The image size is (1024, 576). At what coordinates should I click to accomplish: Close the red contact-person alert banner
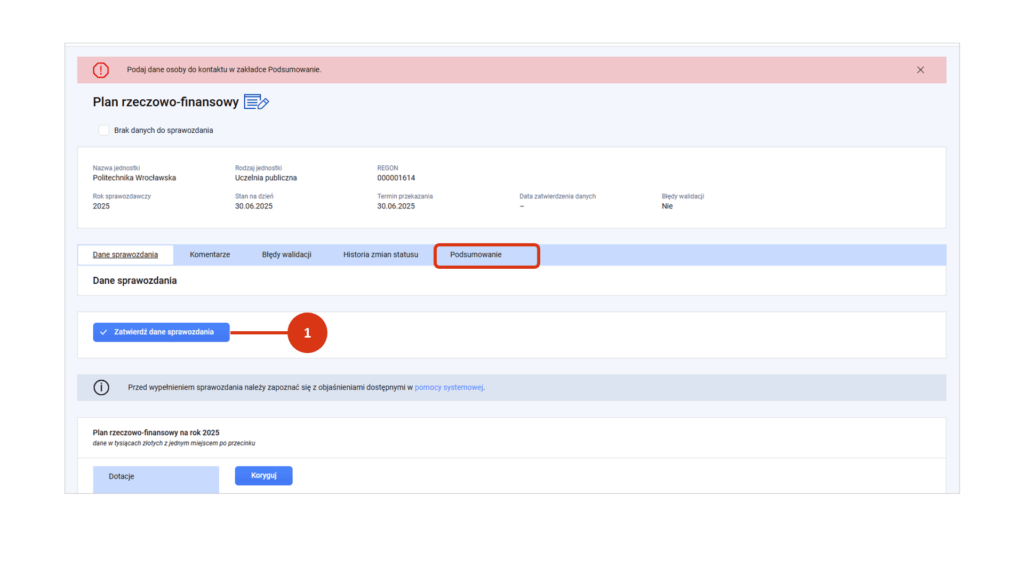pyautogui.click(x=920, y=70)
